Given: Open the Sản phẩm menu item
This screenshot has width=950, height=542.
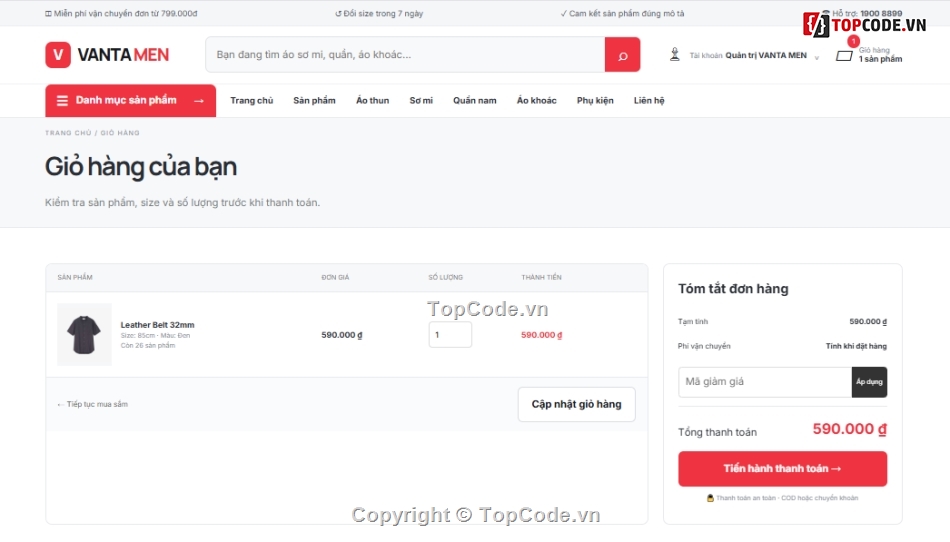Looking at the screenshot, I should pyautogui.click(x=314, y=101).
